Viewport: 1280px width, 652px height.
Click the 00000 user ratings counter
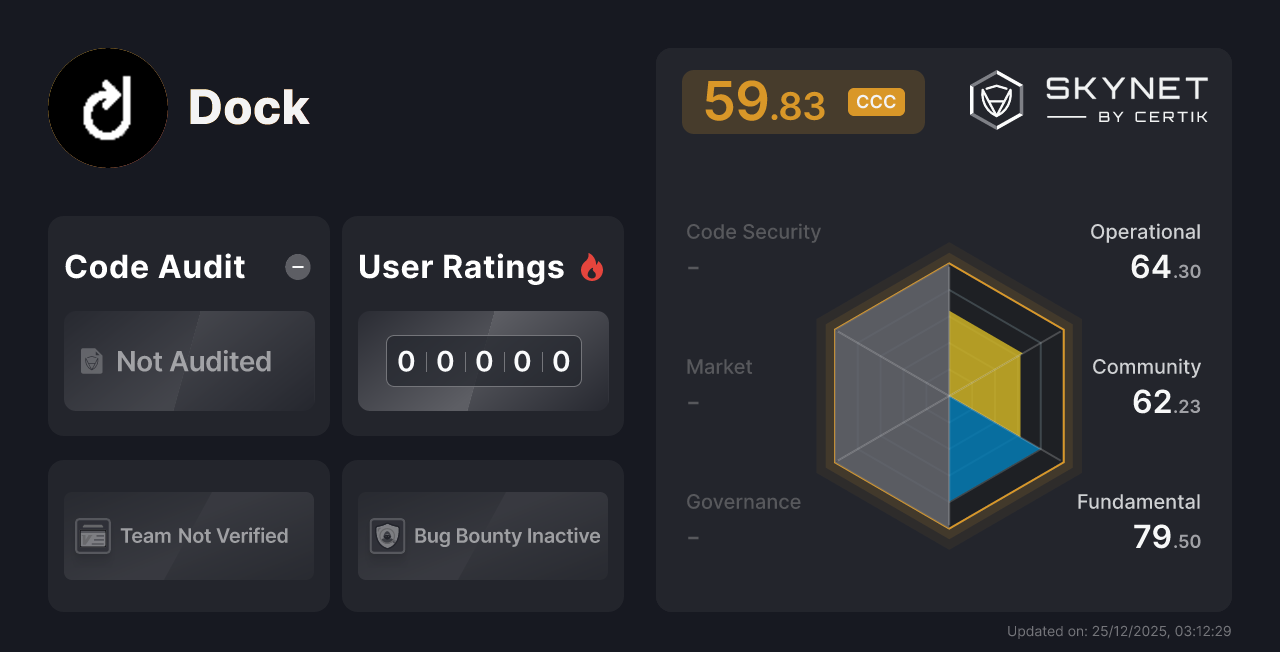click(483, 361)
